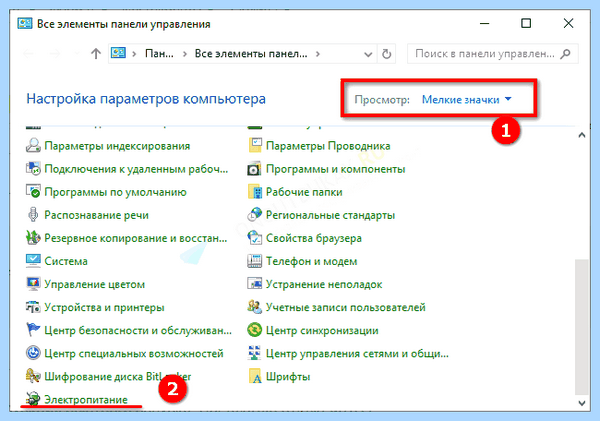The width and height of the screenshot is (600, 421).
Task: Click the search magnifier icon
Action: click(565, 54)
